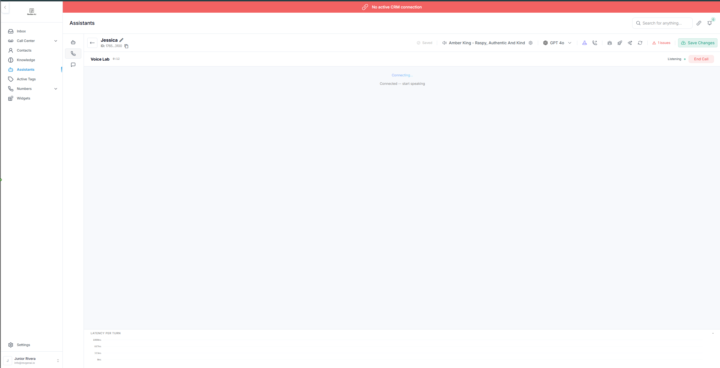Viewport: 720px width, 368px height.
Task: Go to Contacts
Action: point(24,51)
